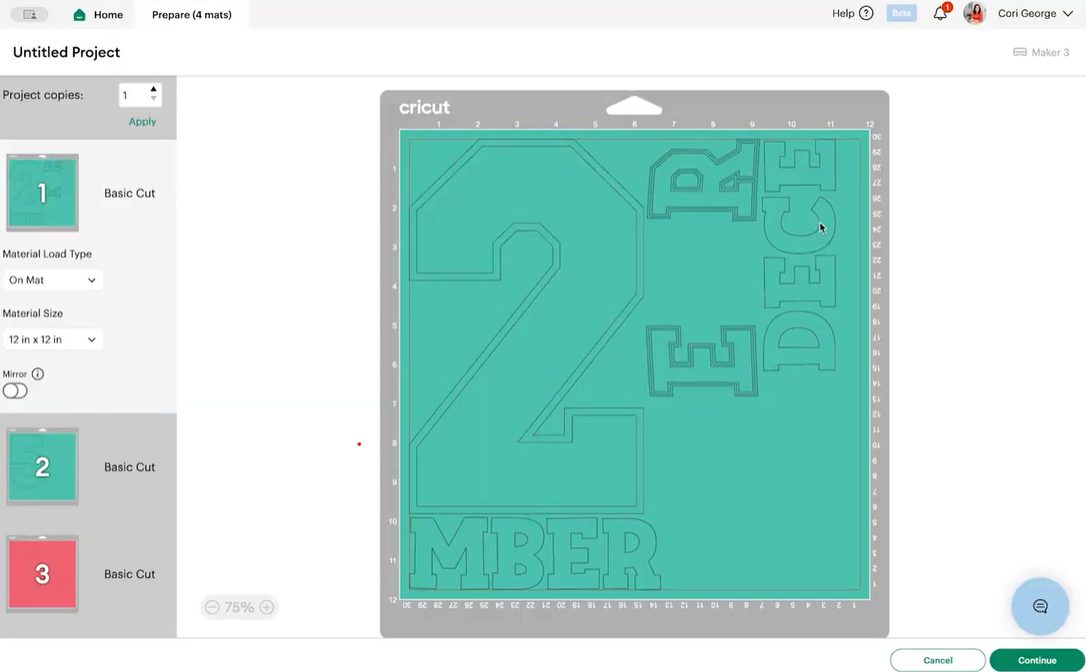Expand Cori George account menu
Viewport: 1086px width, 672px height.
(x=1067, y=13)
